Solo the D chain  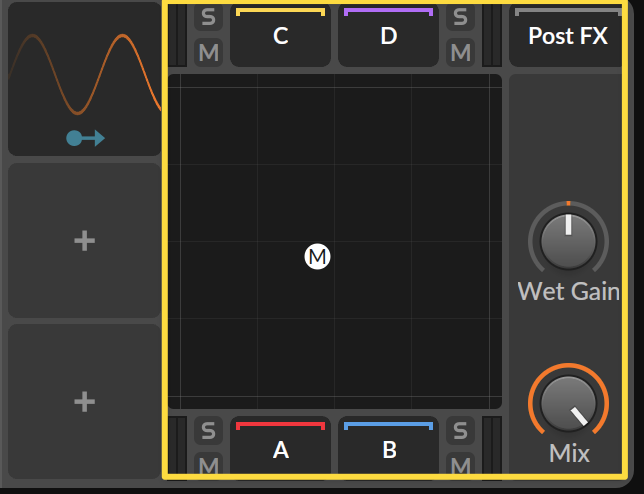460,18
